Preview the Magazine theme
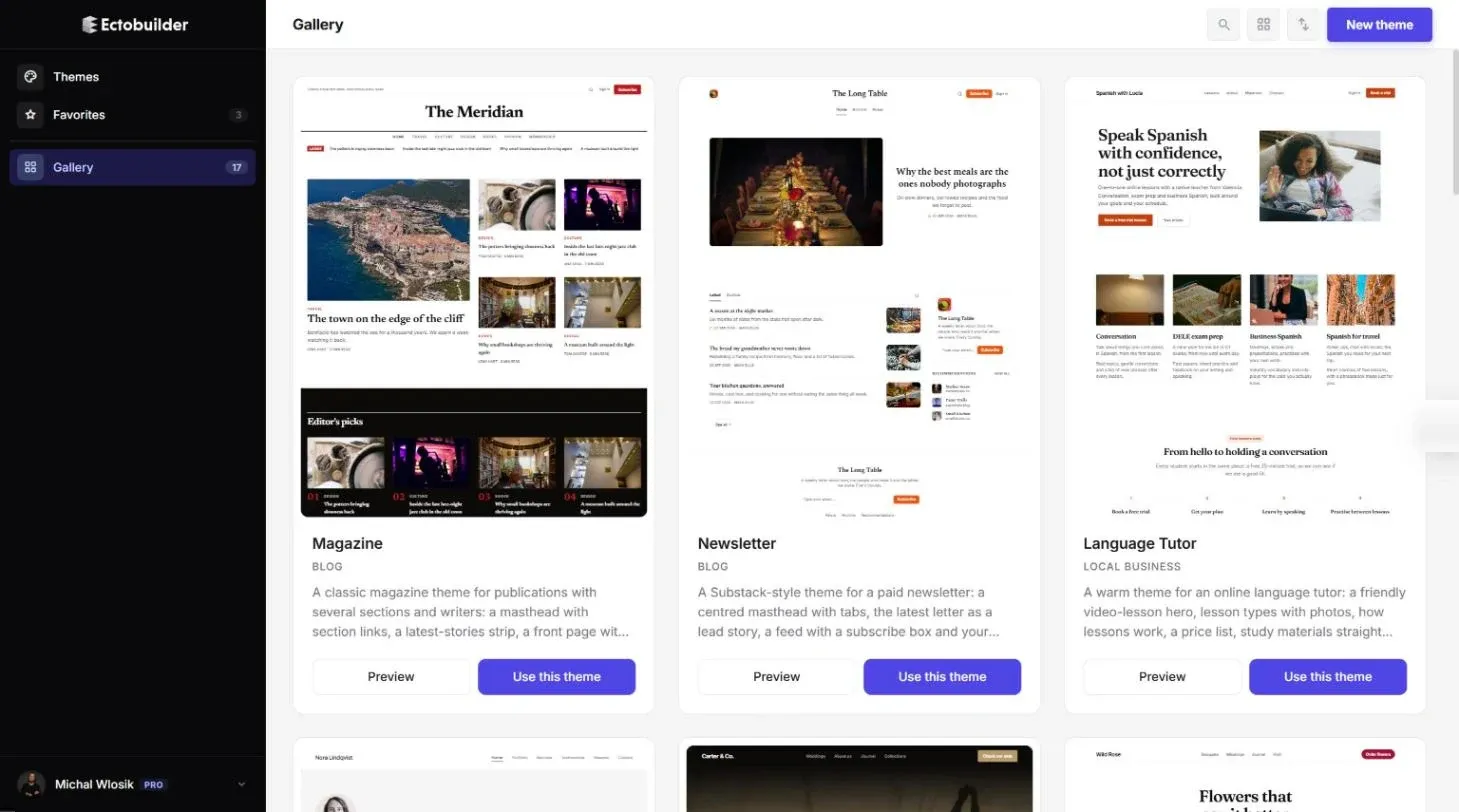Image resolution: width=1459 pixels, height=812 pixels. point(391,677)
